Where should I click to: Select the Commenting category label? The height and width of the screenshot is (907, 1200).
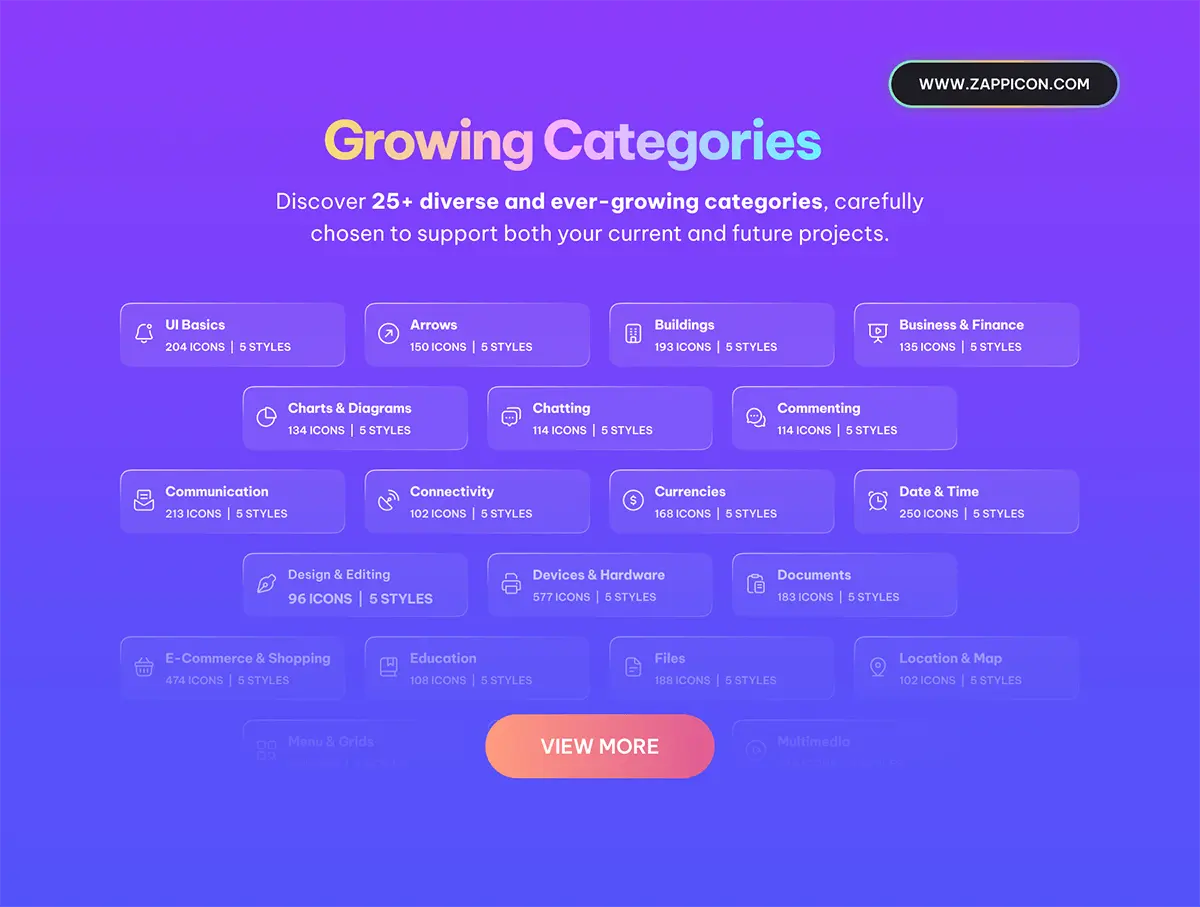(818, 408)
